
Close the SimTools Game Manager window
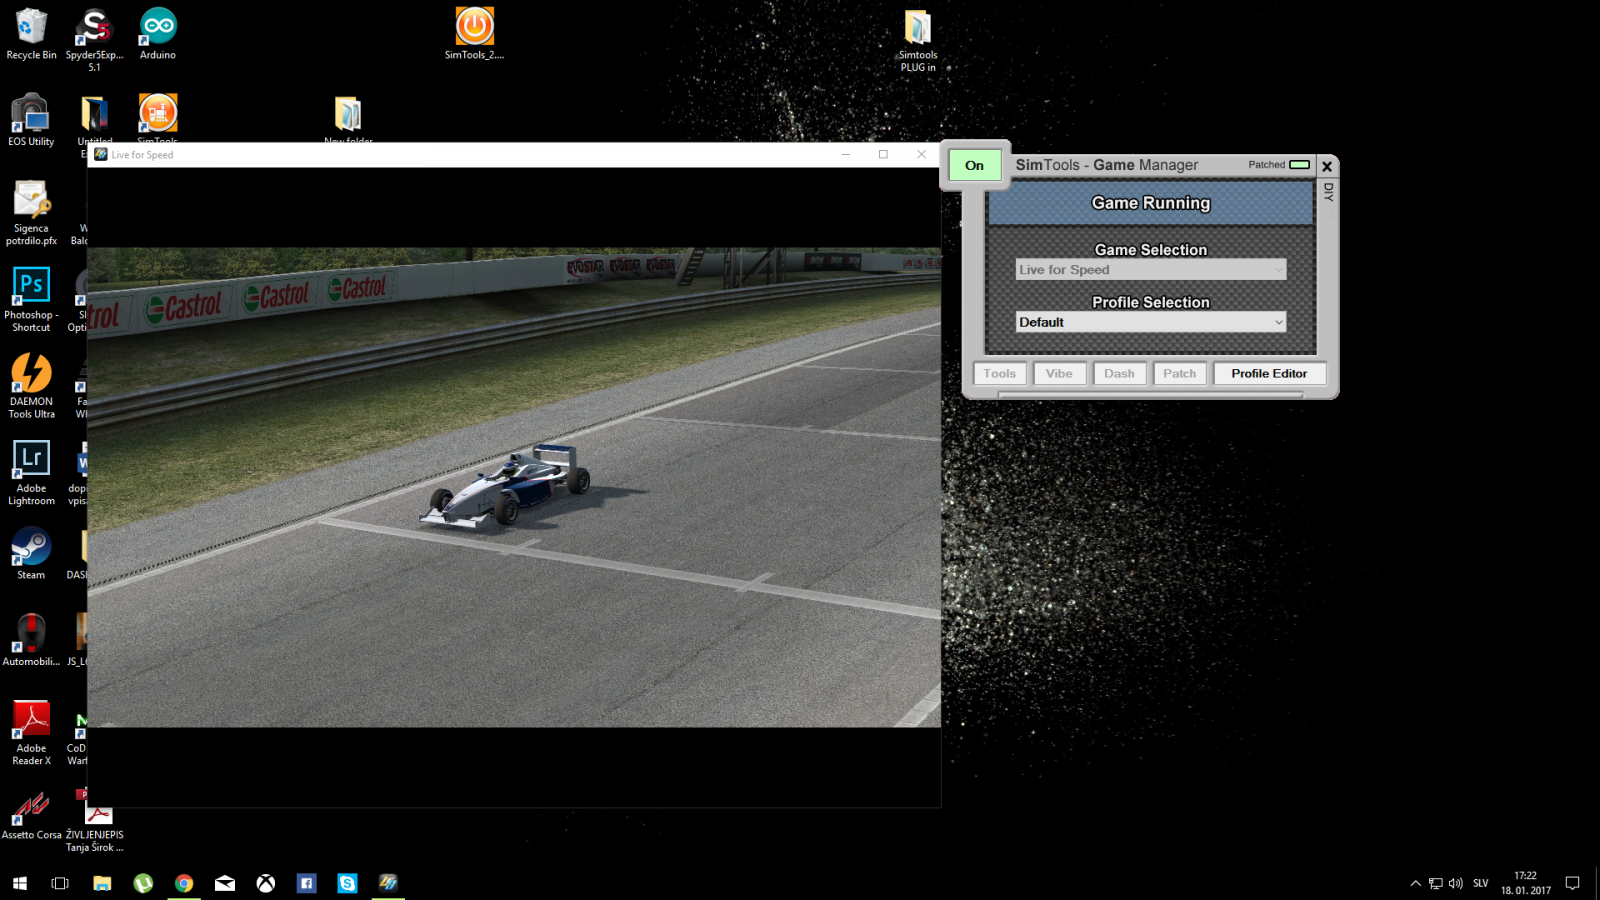[x=1327, y=166]
